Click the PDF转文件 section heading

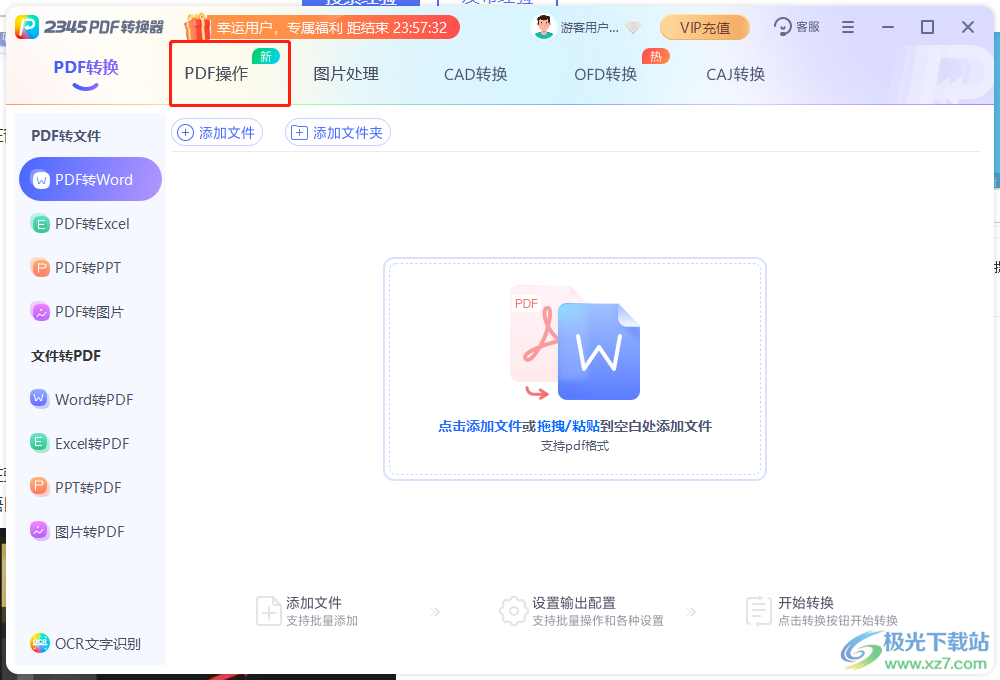pos(66,136)
